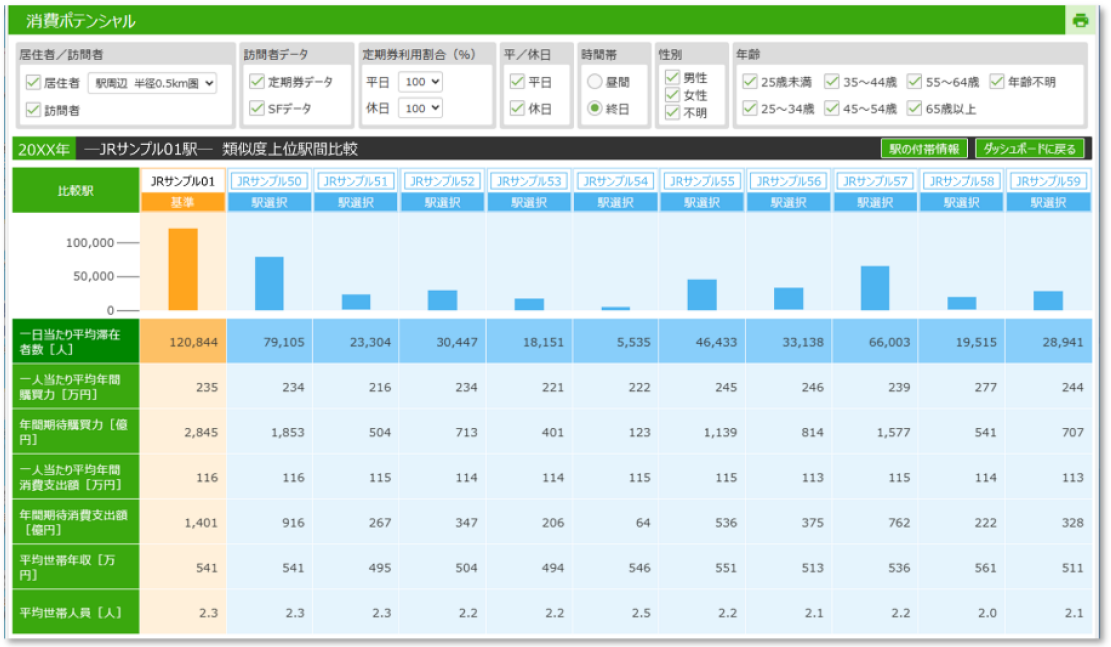Viewport: 1111px width, 647px height.
Task: Click 駅選択 button under JRサンプル57
Action: [875, 203]
